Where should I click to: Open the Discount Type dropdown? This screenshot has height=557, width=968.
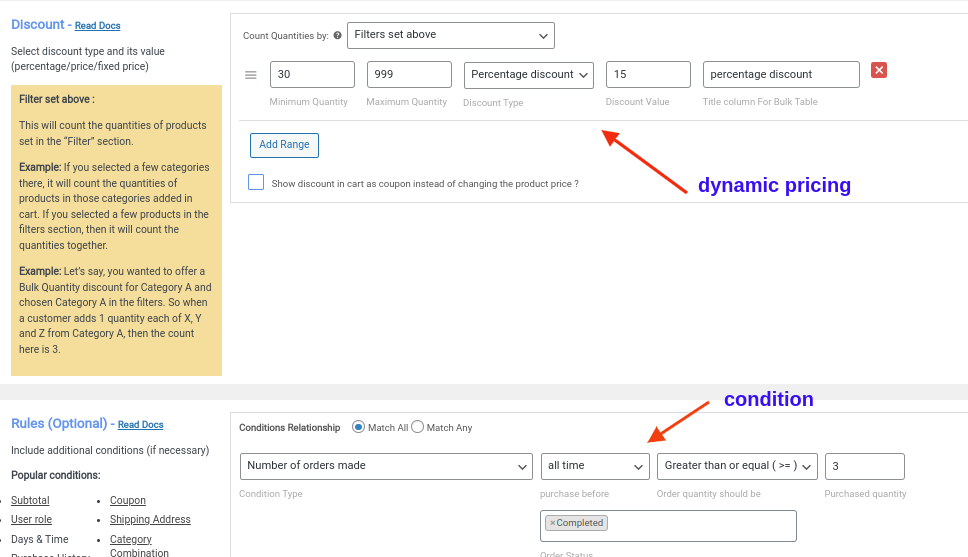tap(528, 75)
